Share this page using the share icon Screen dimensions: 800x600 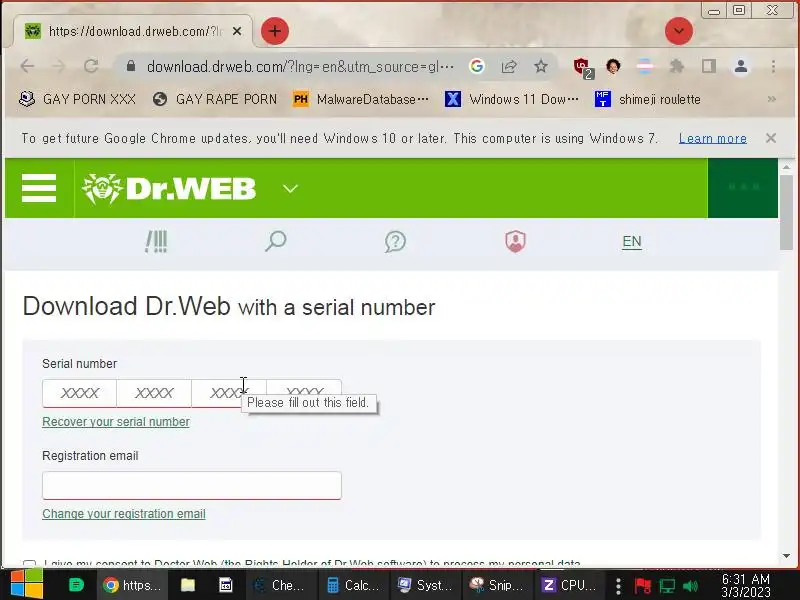pyautogui.click(x=509, y=66)
